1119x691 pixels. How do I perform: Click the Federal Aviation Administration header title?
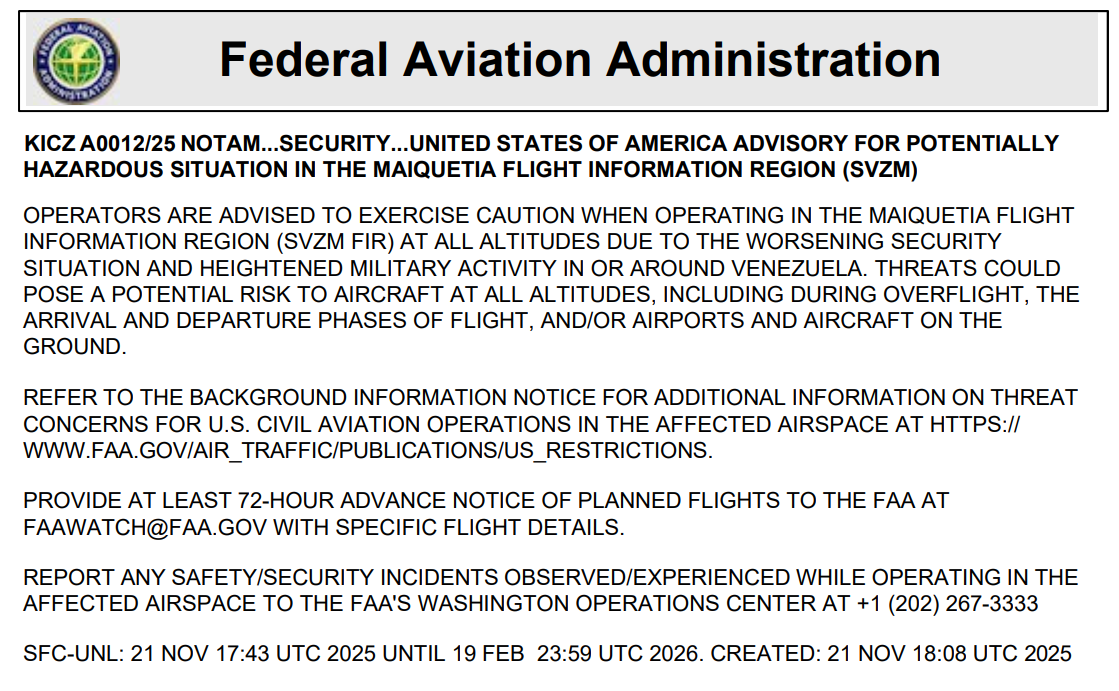point(579,59)
